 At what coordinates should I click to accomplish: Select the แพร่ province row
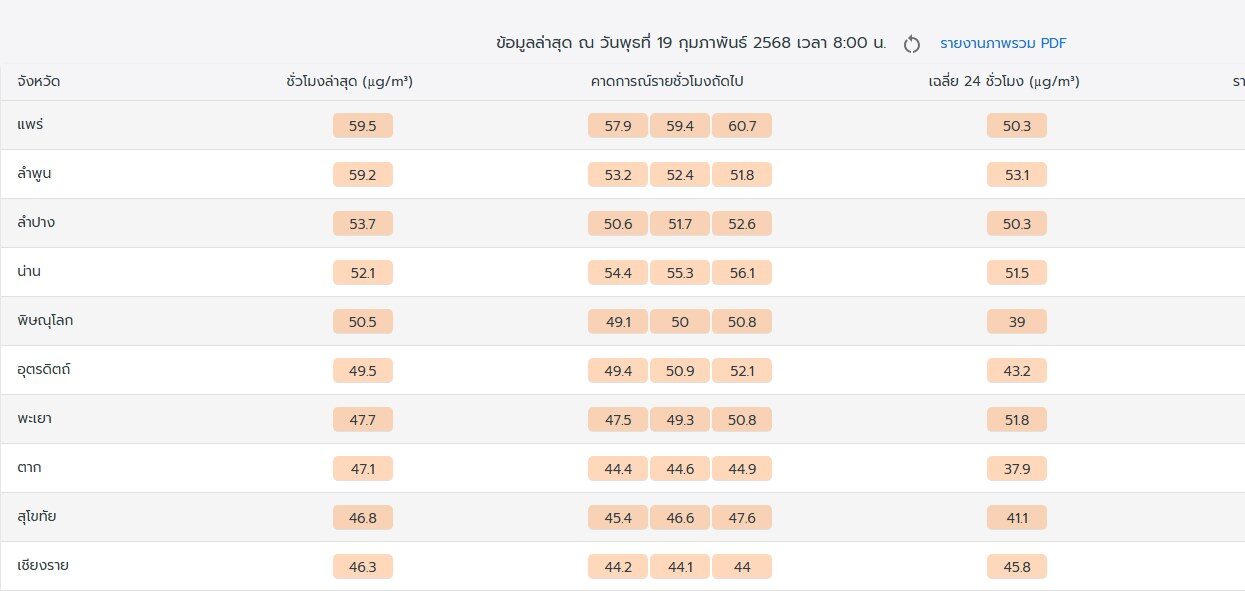[622, 125]
